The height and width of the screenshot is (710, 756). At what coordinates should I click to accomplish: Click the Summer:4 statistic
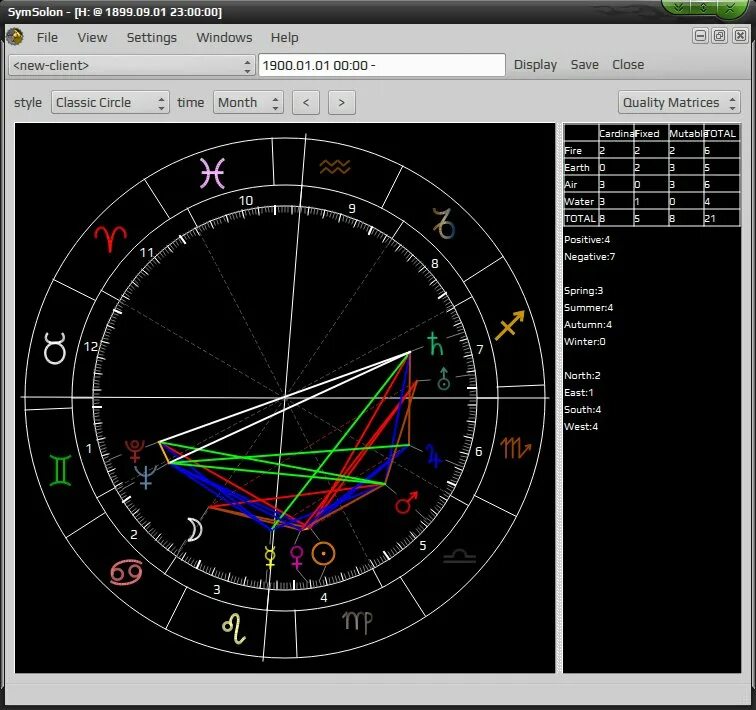point(588,308)
